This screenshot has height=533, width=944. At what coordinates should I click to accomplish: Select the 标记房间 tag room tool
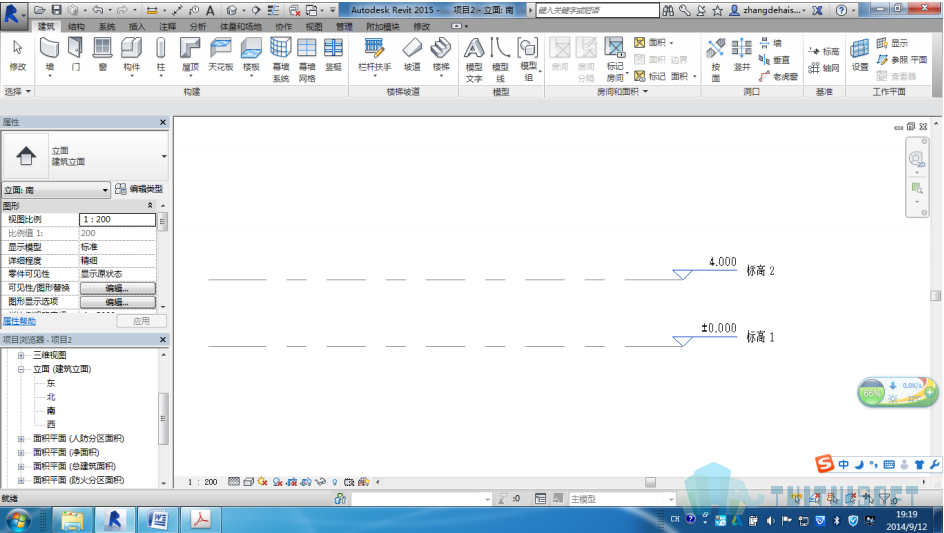click(x=615, y=59)
